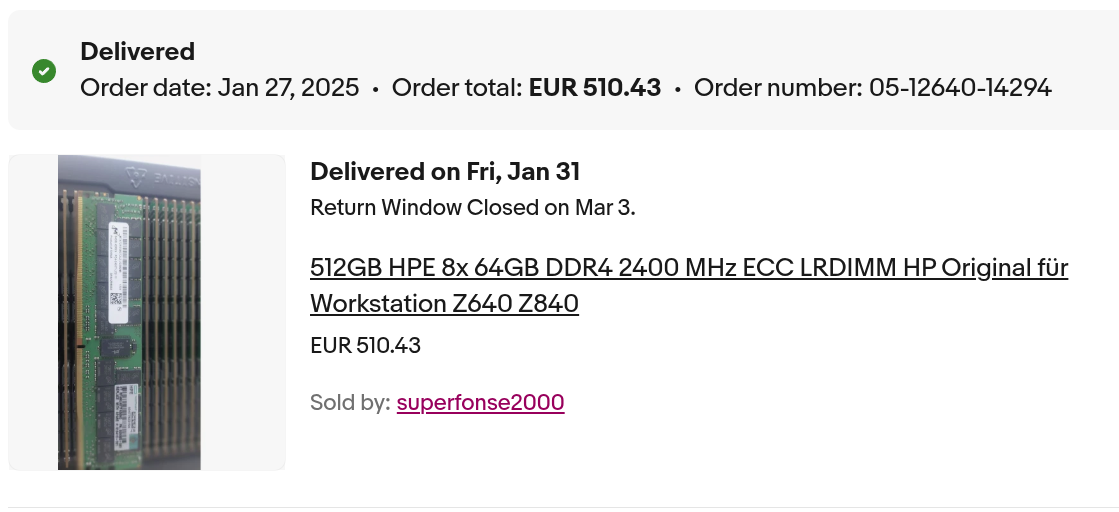
Task: Click the order date Jan 27, 2025
Action: click(x=288, y=88)
